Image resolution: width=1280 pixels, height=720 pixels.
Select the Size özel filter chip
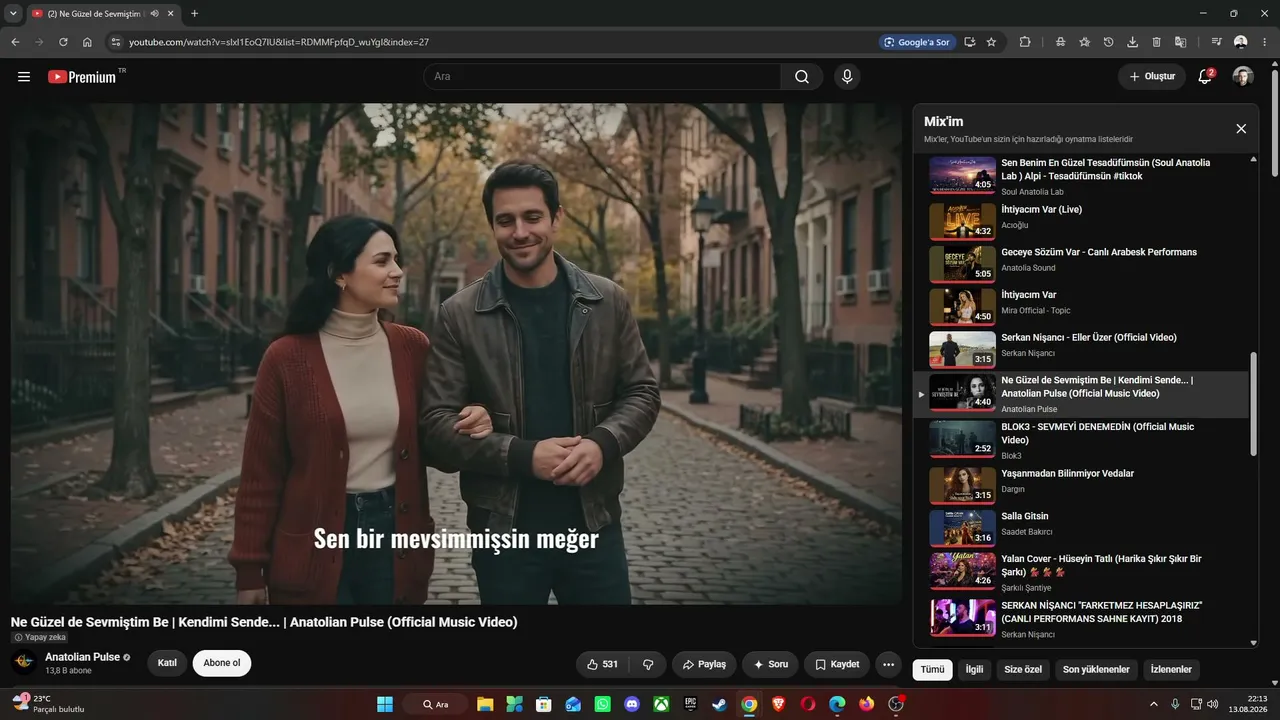tap(1023, 670)
